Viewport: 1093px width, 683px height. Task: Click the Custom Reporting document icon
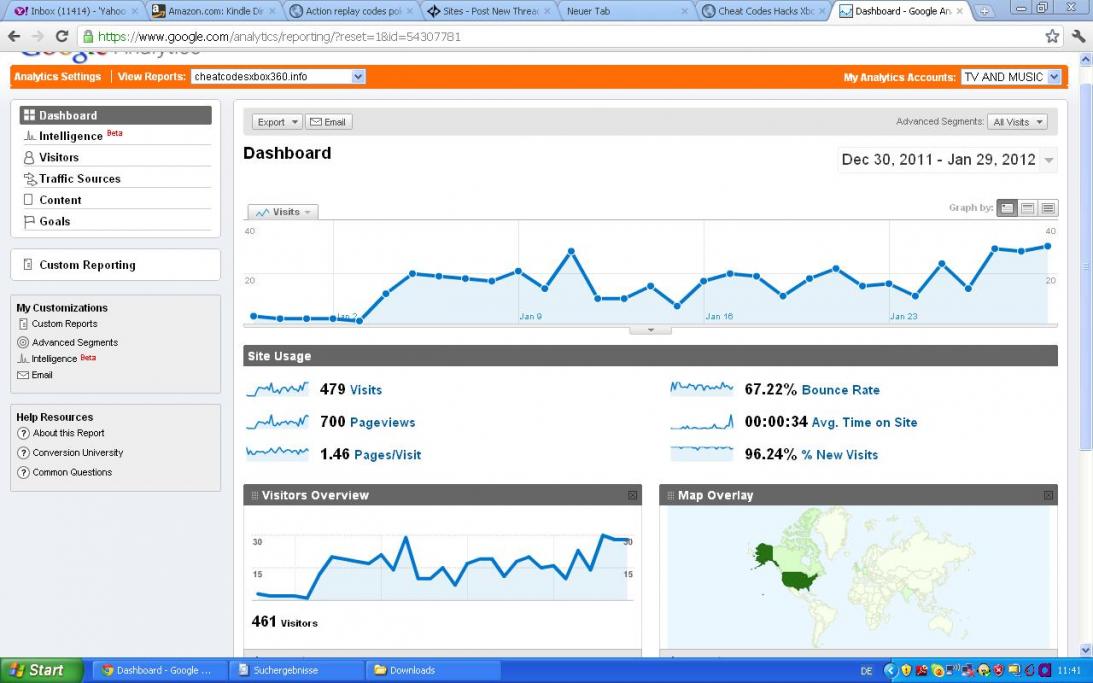(28, 265)
